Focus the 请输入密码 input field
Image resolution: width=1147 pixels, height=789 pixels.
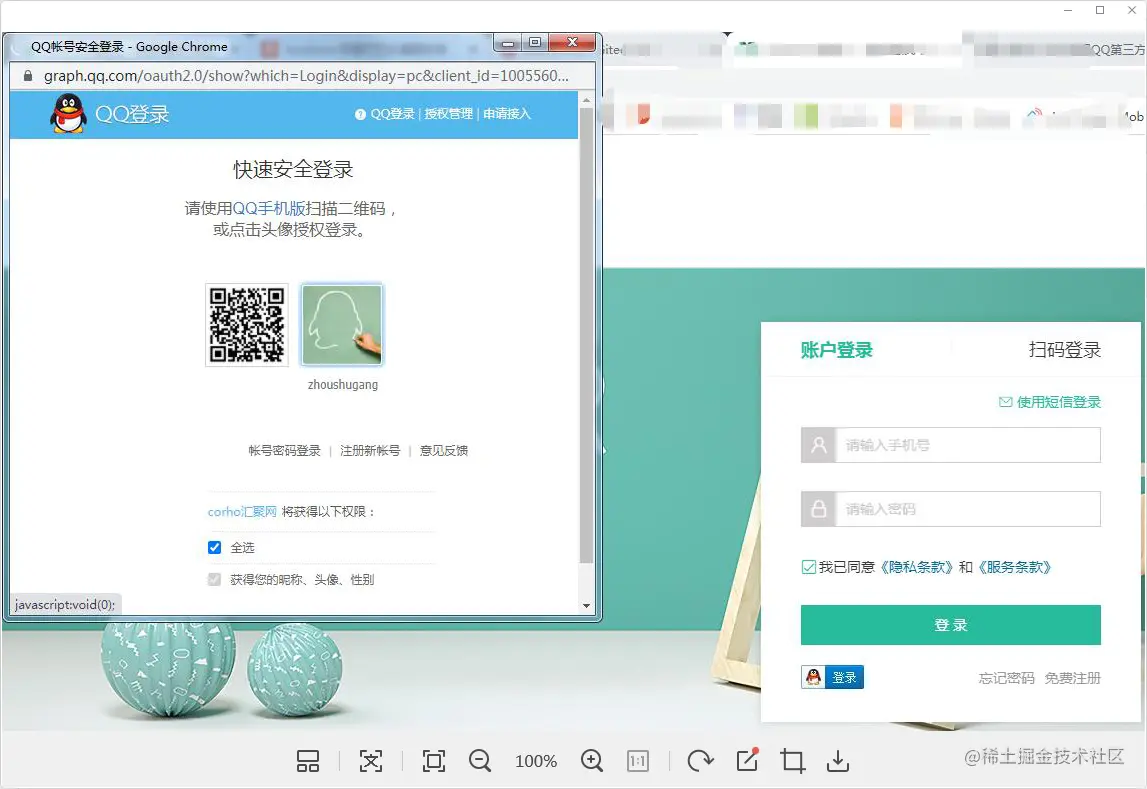[968, 509]
